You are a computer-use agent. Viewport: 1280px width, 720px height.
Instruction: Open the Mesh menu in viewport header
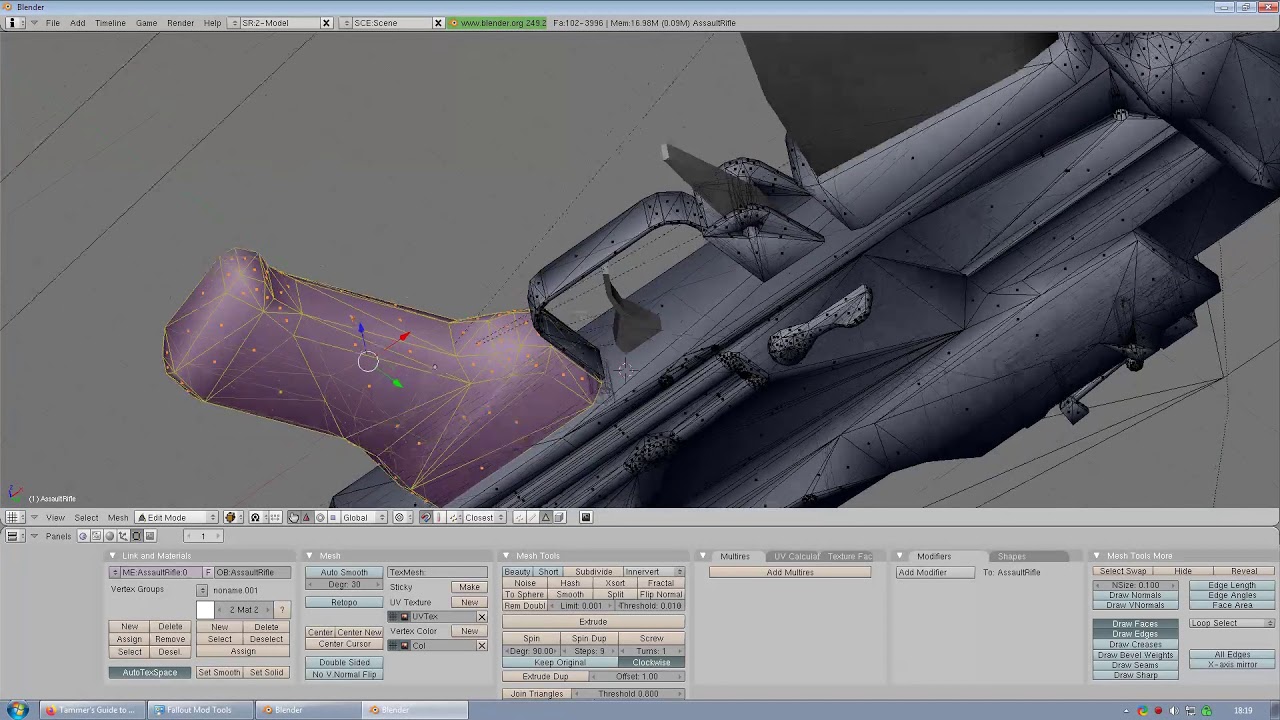(x=118, y=517)
